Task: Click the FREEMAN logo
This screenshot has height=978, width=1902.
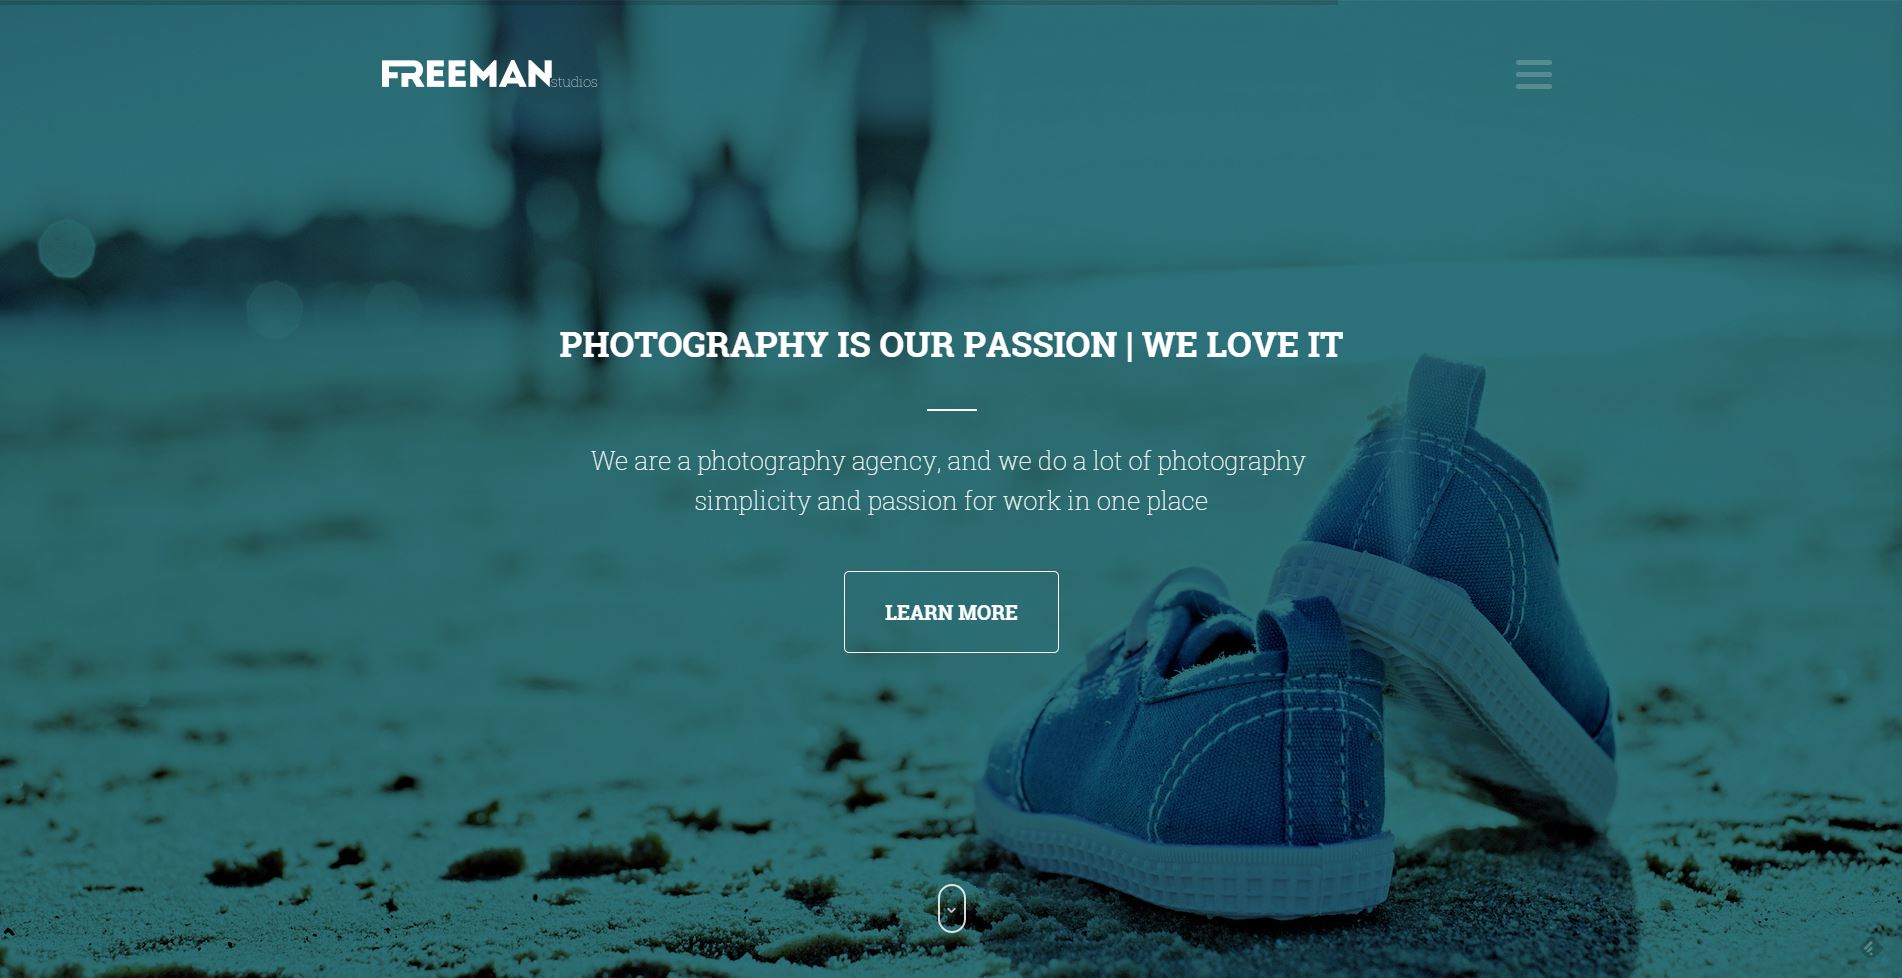Action: [466, 74]
